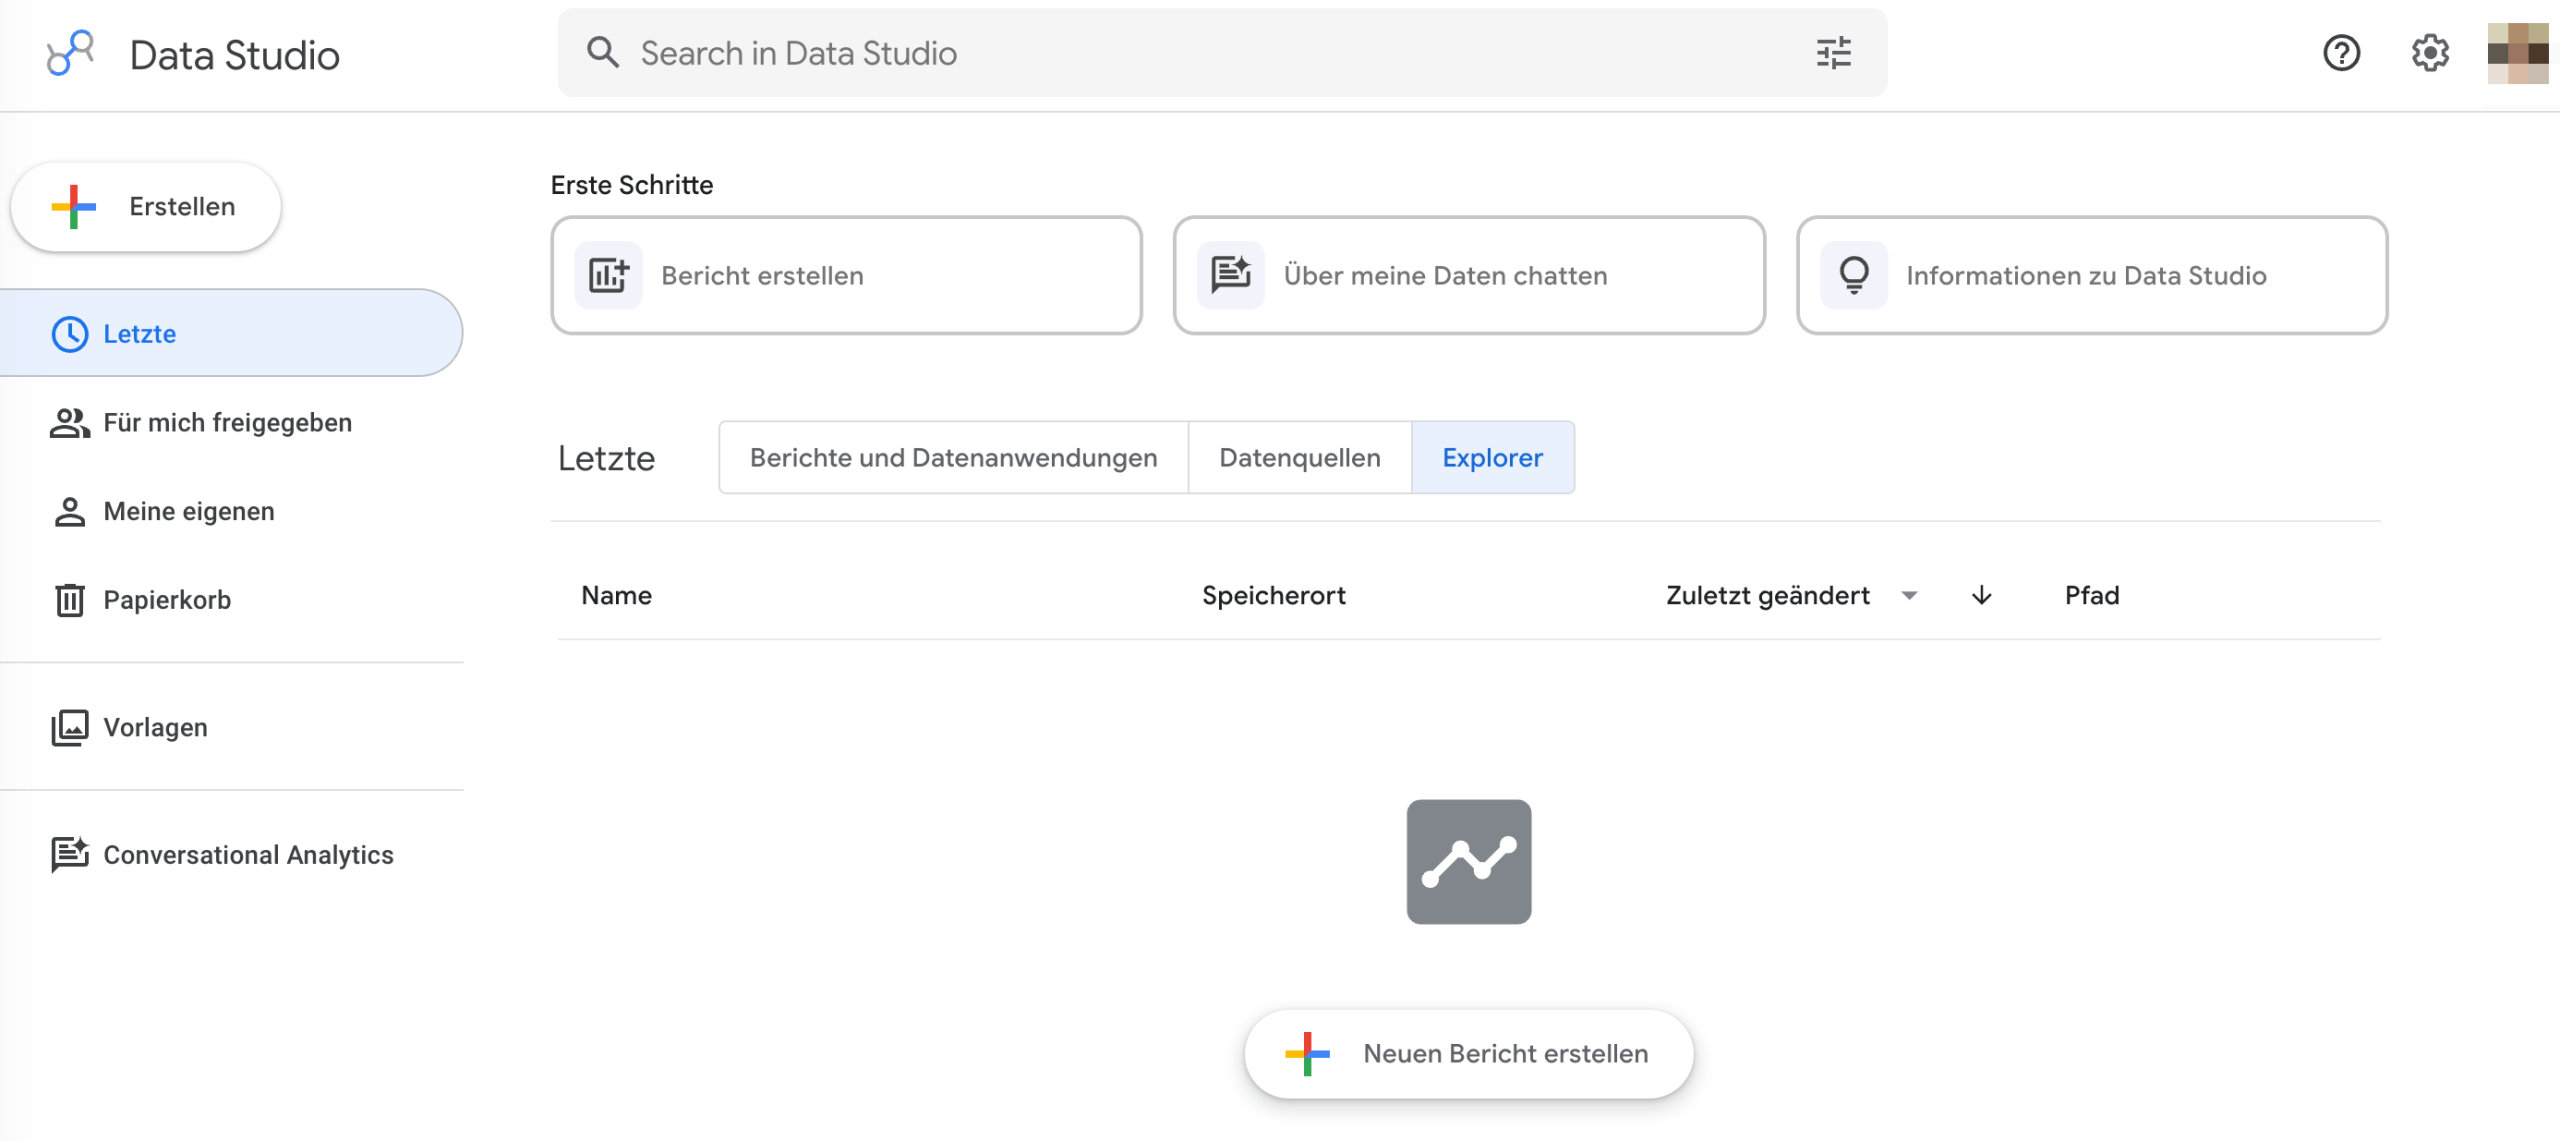
Task: Click the person icon for Meine eigenen
Action: tap(69, 512)
